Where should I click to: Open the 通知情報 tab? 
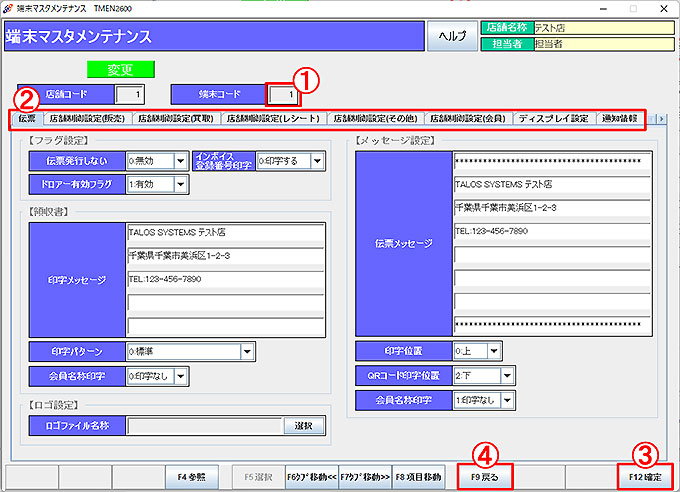point(620,118)
